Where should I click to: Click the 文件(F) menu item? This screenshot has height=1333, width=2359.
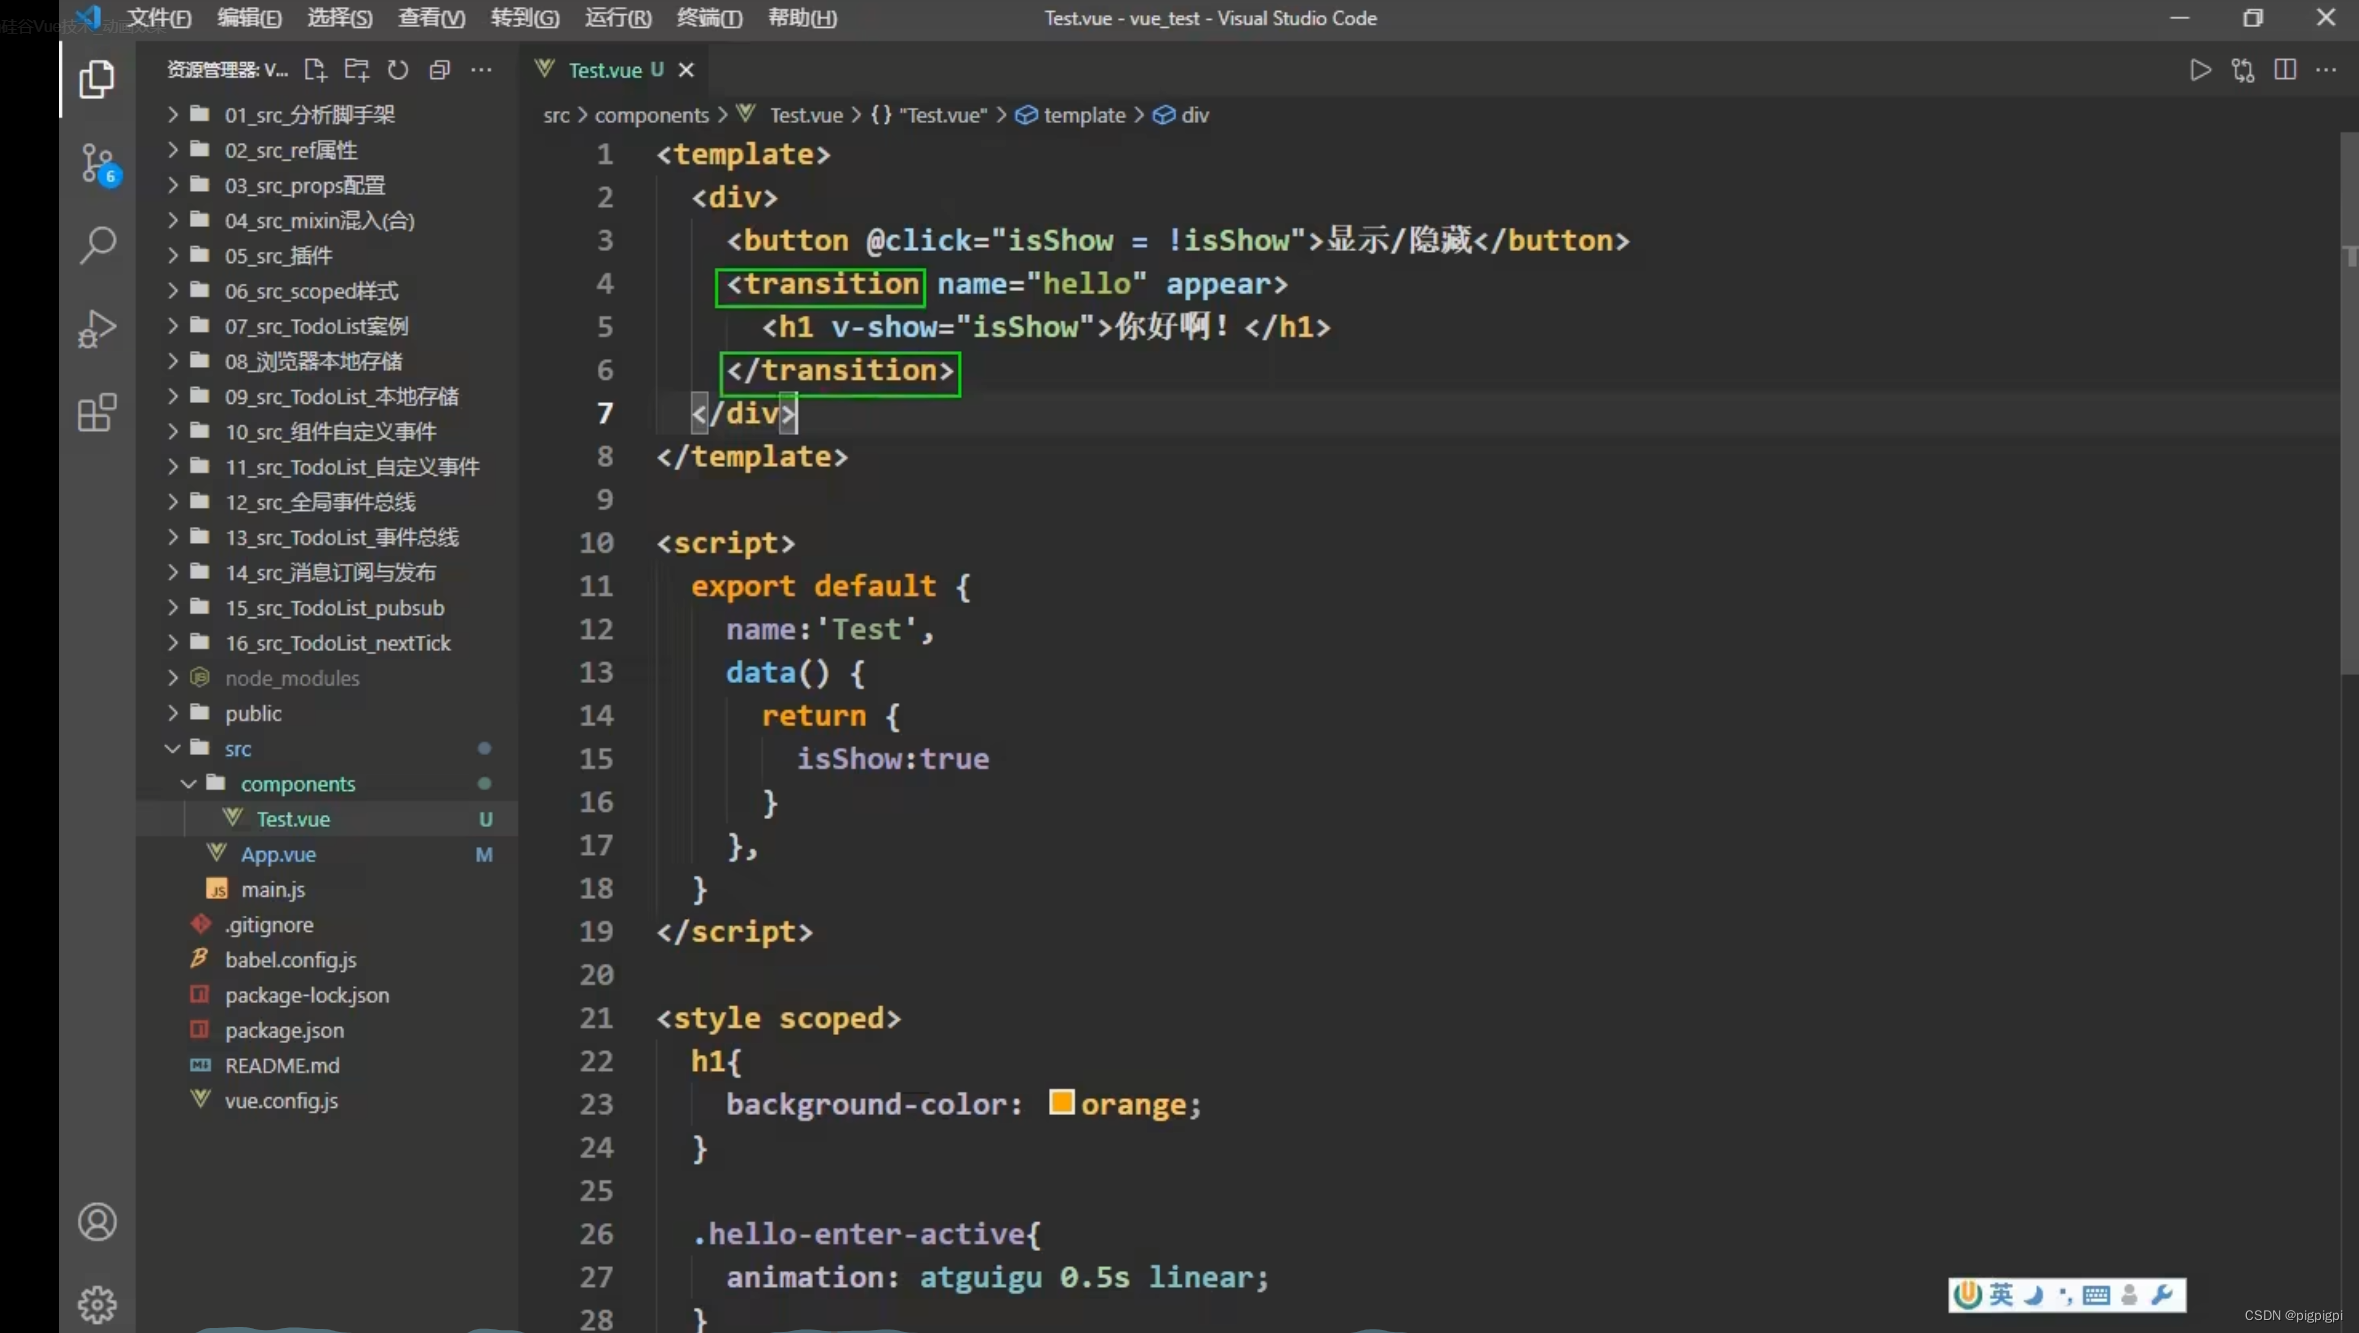(x=157, y=16)
